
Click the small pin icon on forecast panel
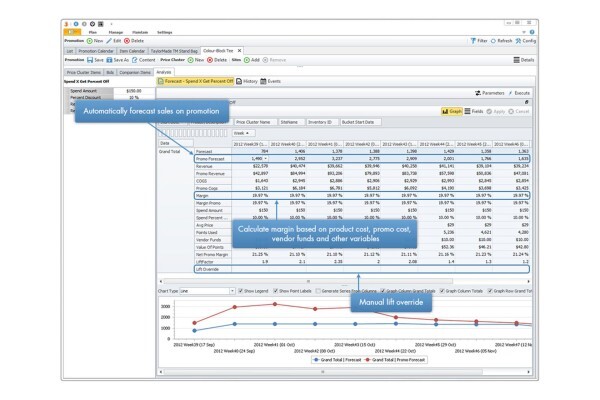coord(527,102)
